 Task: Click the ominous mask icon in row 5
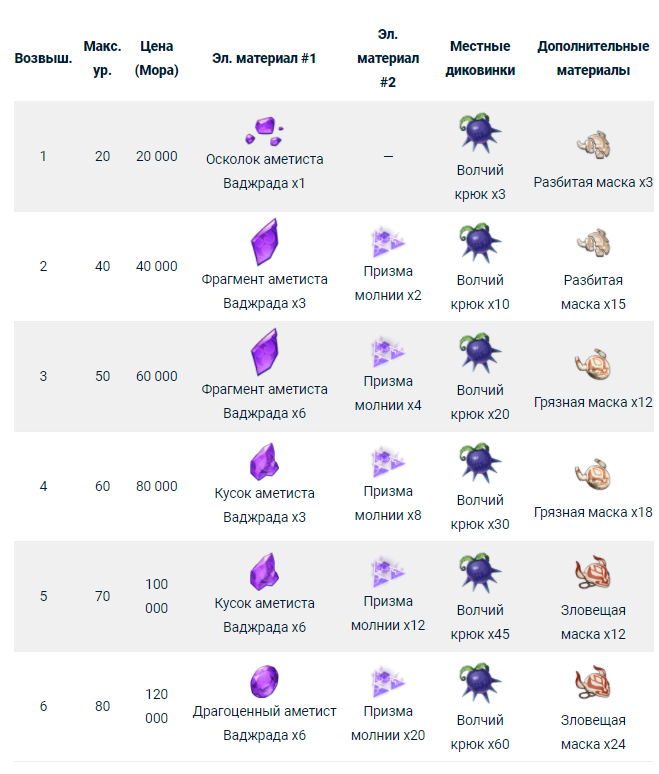click(x=593, y=572)
